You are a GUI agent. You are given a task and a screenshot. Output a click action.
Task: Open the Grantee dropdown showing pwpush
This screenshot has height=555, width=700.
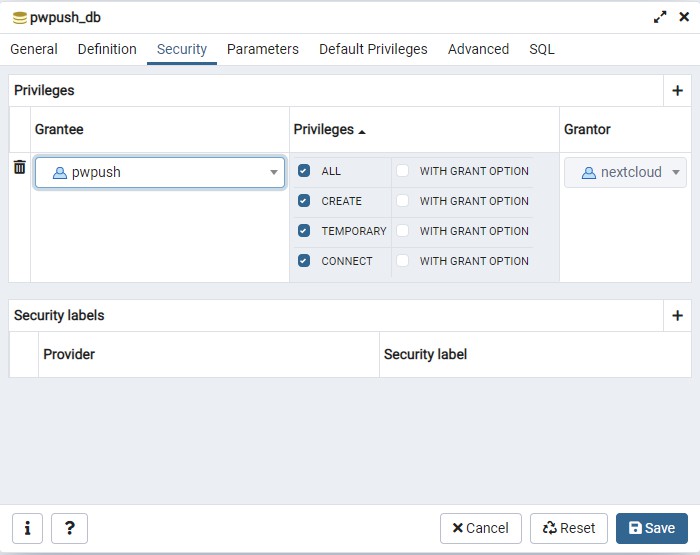click(160, 172)
